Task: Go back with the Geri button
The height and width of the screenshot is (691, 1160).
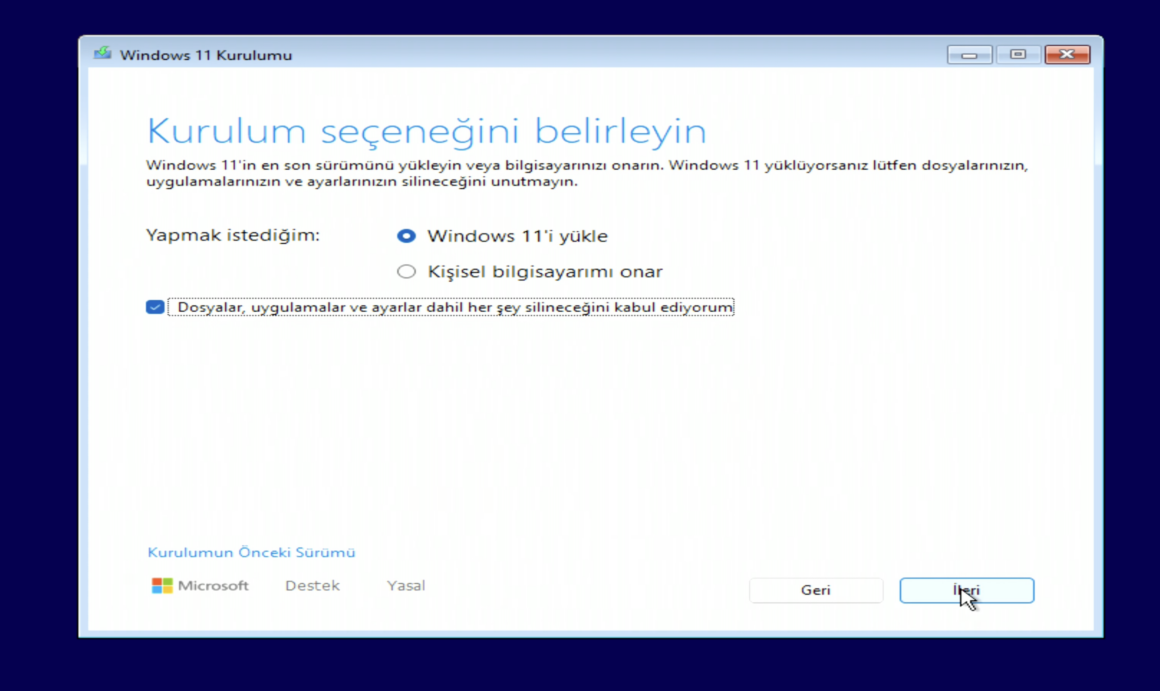Action: click(815, 590)
